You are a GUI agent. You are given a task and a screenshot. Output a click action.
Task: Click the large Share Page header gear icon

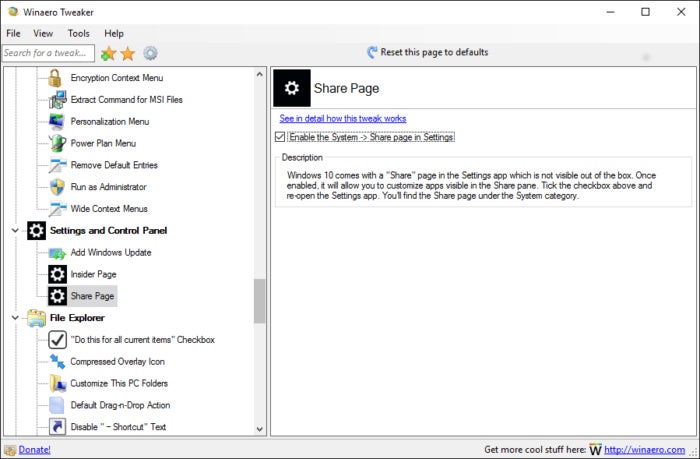point(292,88)
